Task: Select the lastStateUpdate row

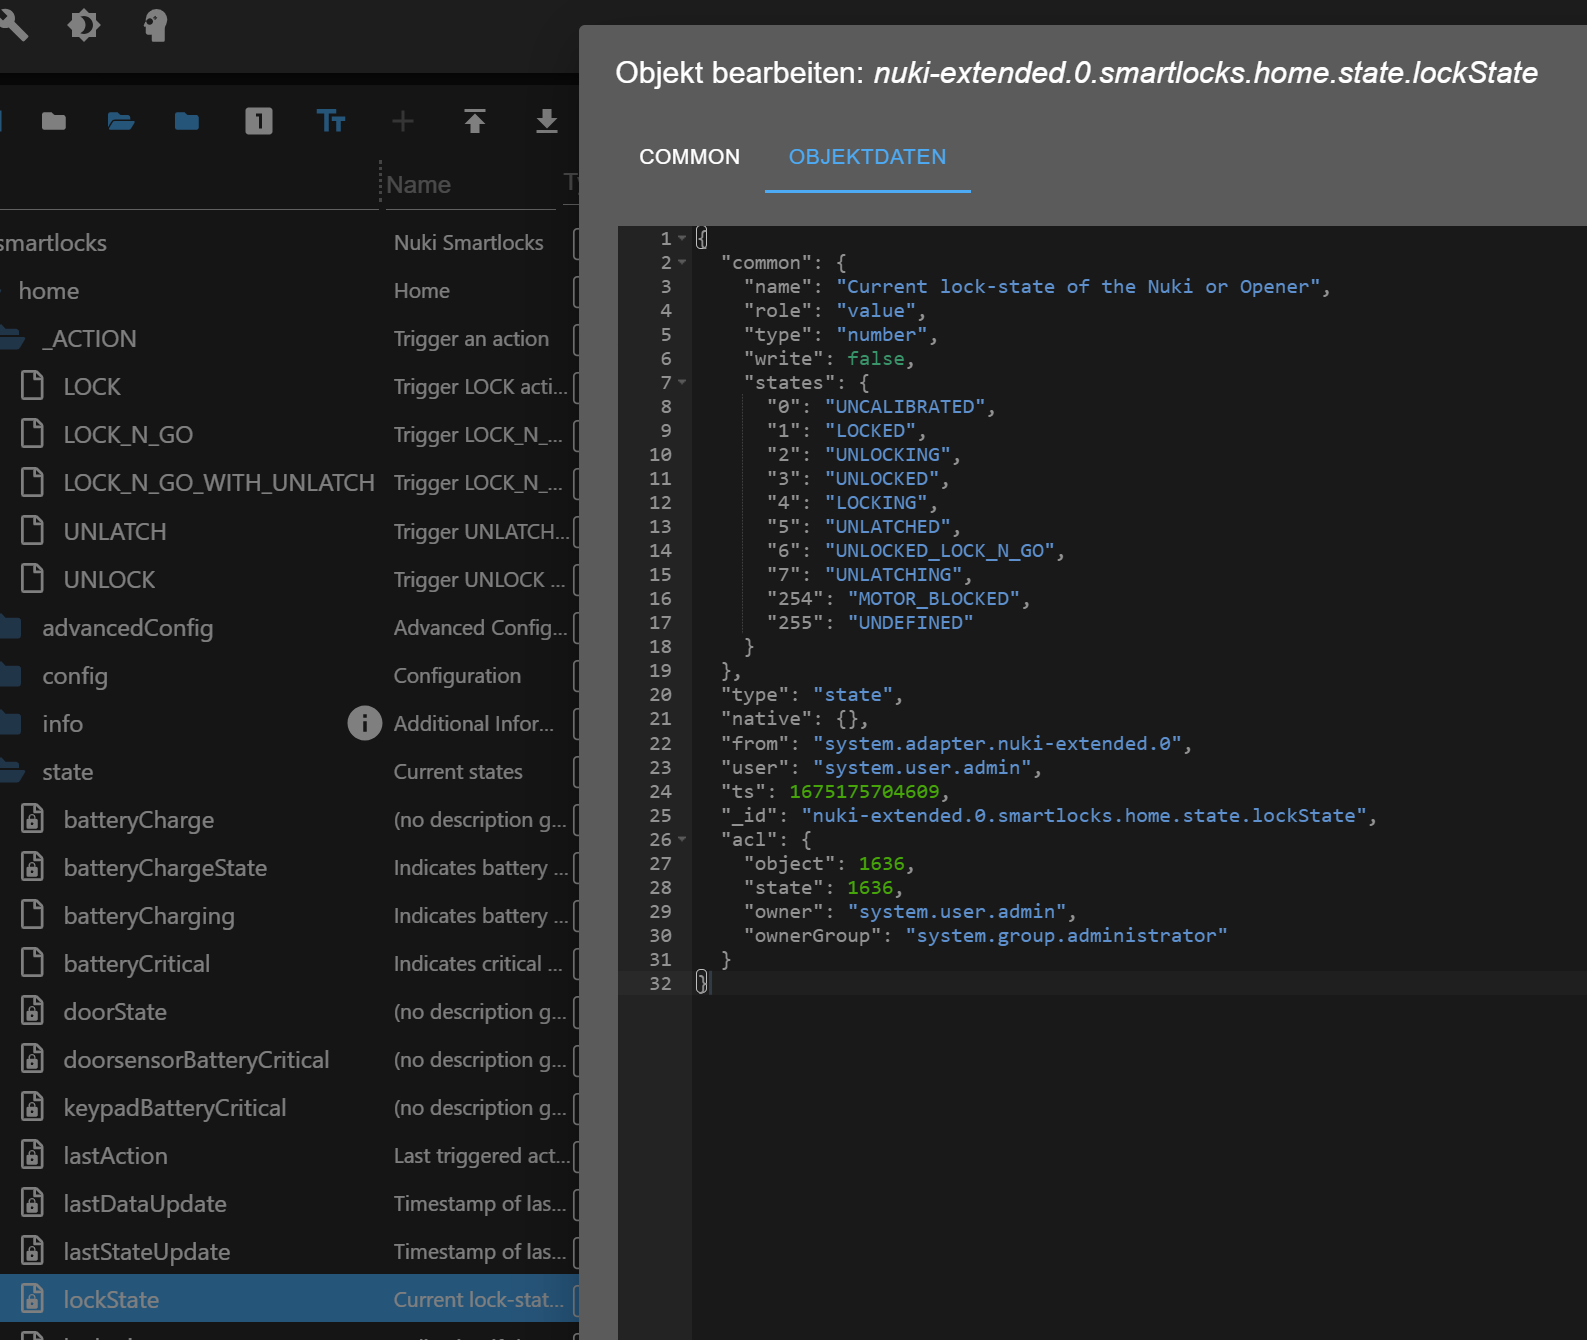Action: [x=289, y=1251]
